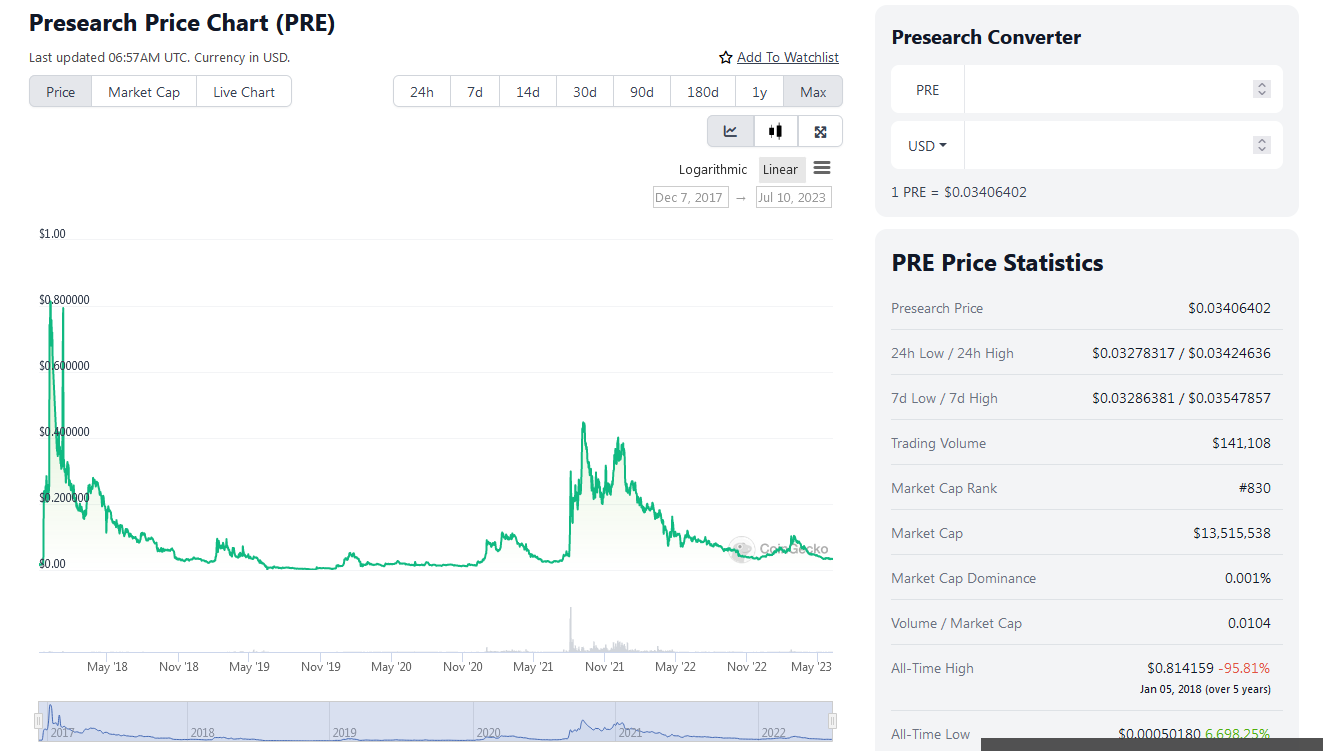Select the 24h time range button

click(x=422, y=92)
